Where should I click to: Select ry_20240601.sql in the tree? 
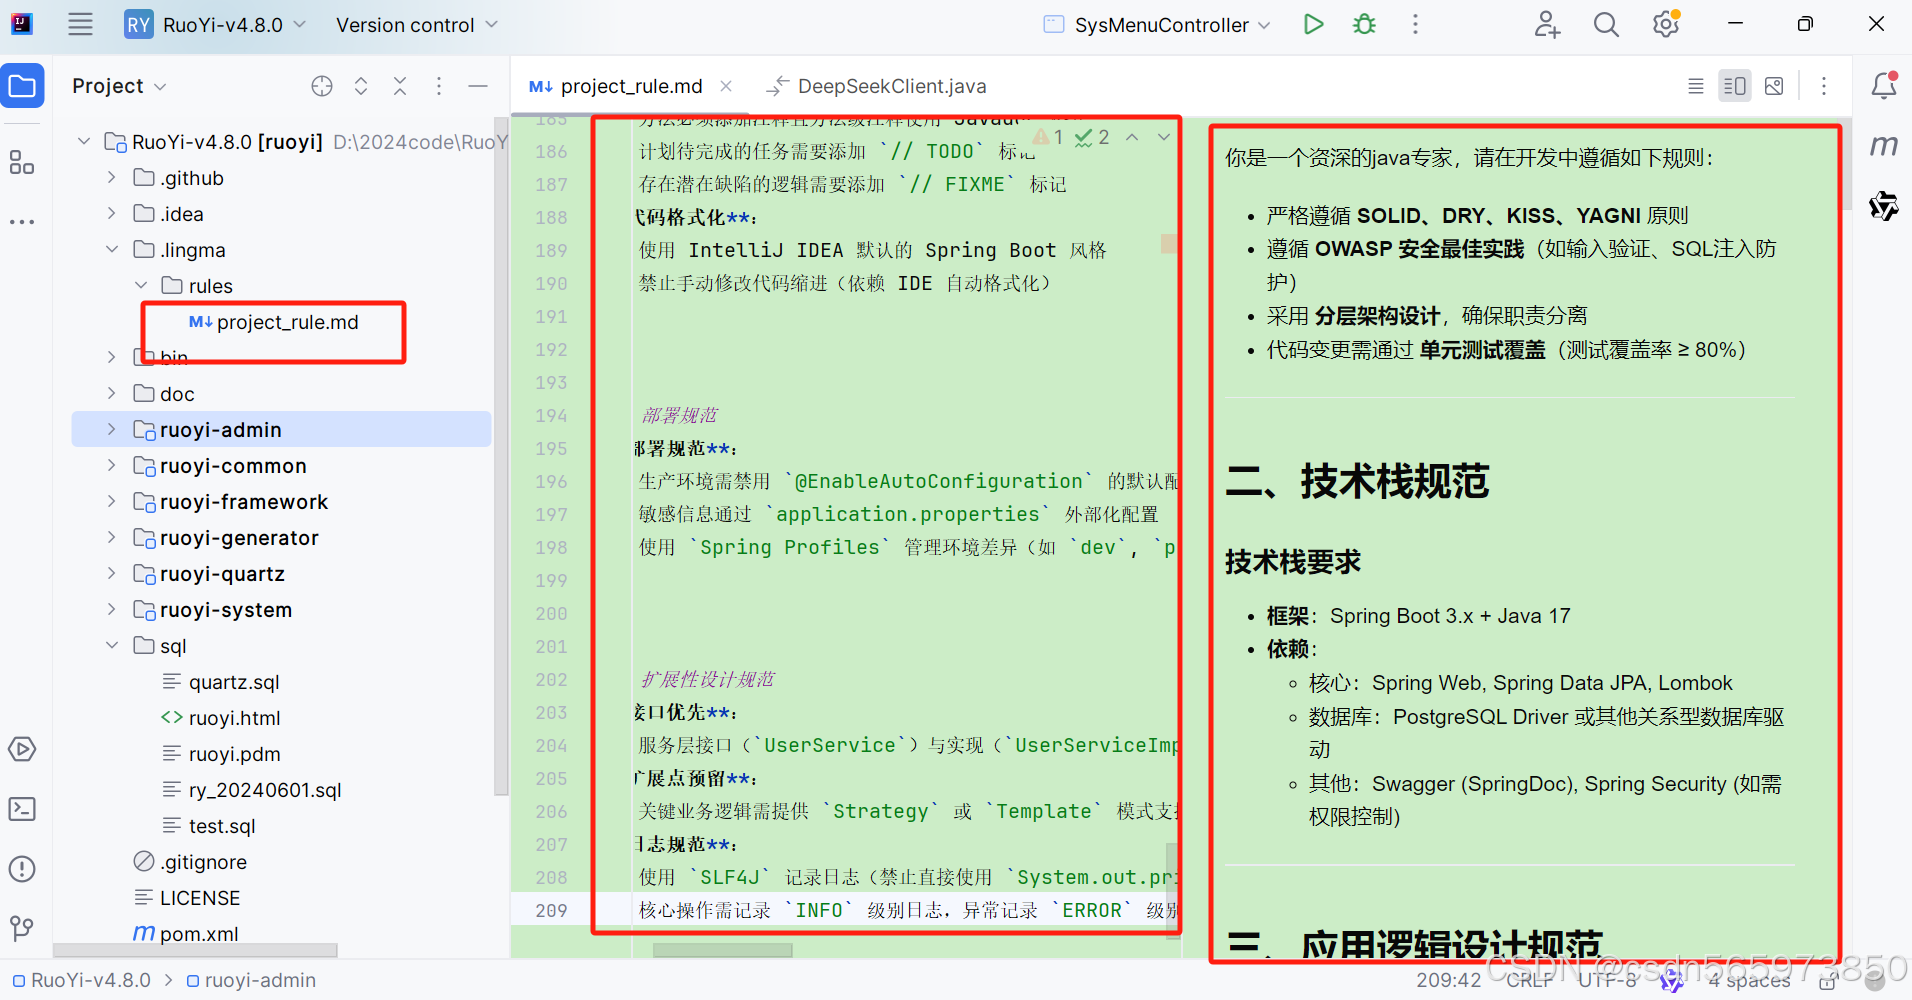point(252,790)
